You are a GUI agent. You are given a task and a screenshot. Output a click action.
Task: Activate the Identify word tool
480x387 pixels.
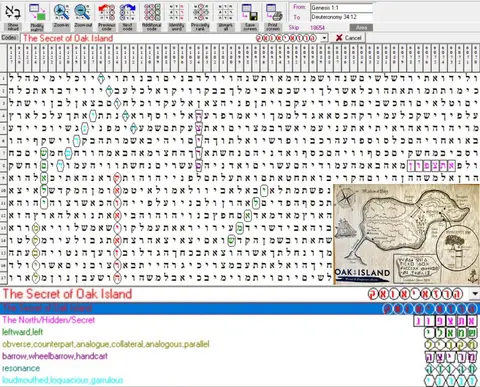tap(176, 13)
